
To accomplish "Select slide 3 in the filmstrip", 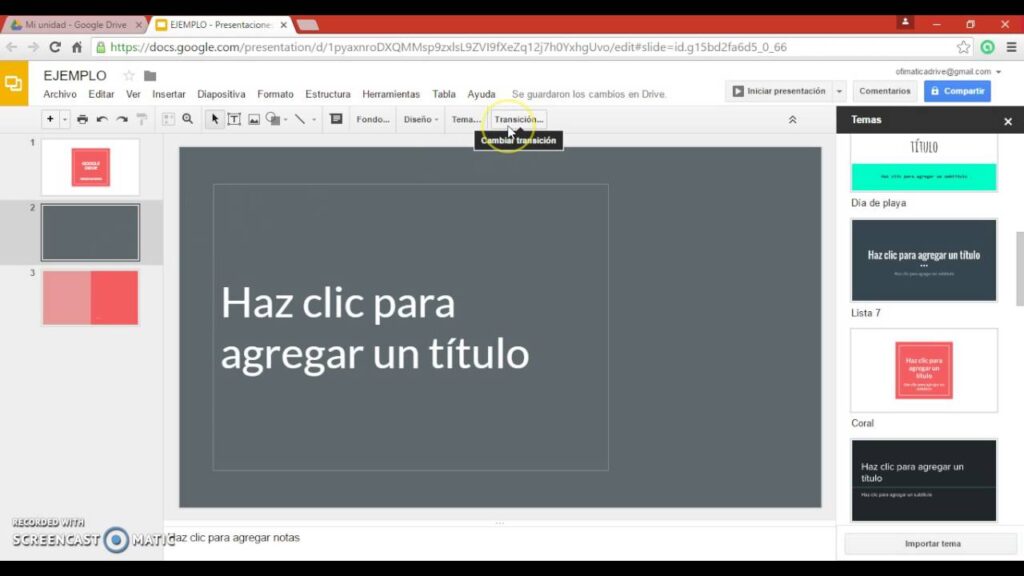I will [x=90, y=297].
